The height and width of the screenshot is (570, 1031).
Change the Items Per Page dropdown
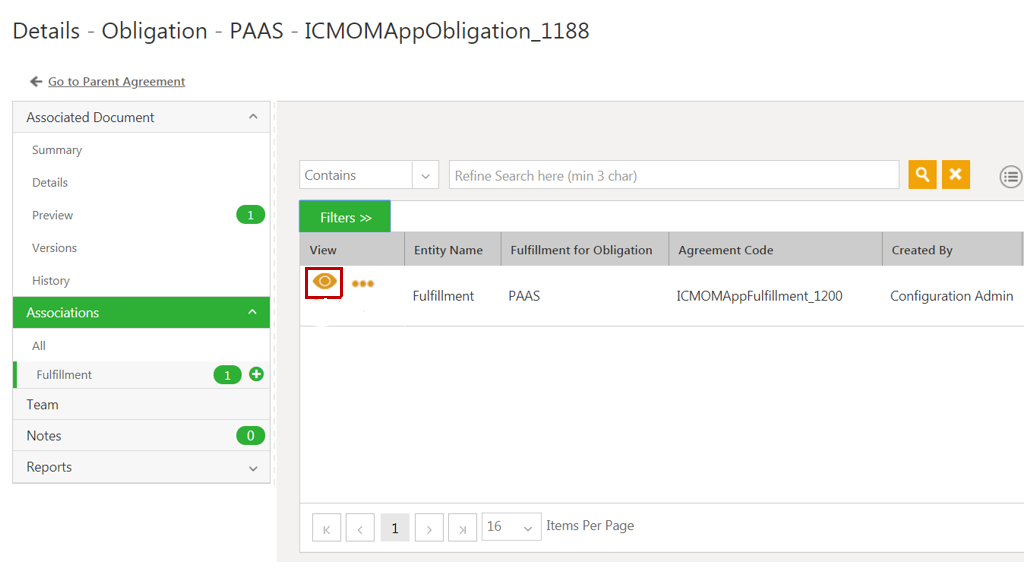[x=511, y=527]
